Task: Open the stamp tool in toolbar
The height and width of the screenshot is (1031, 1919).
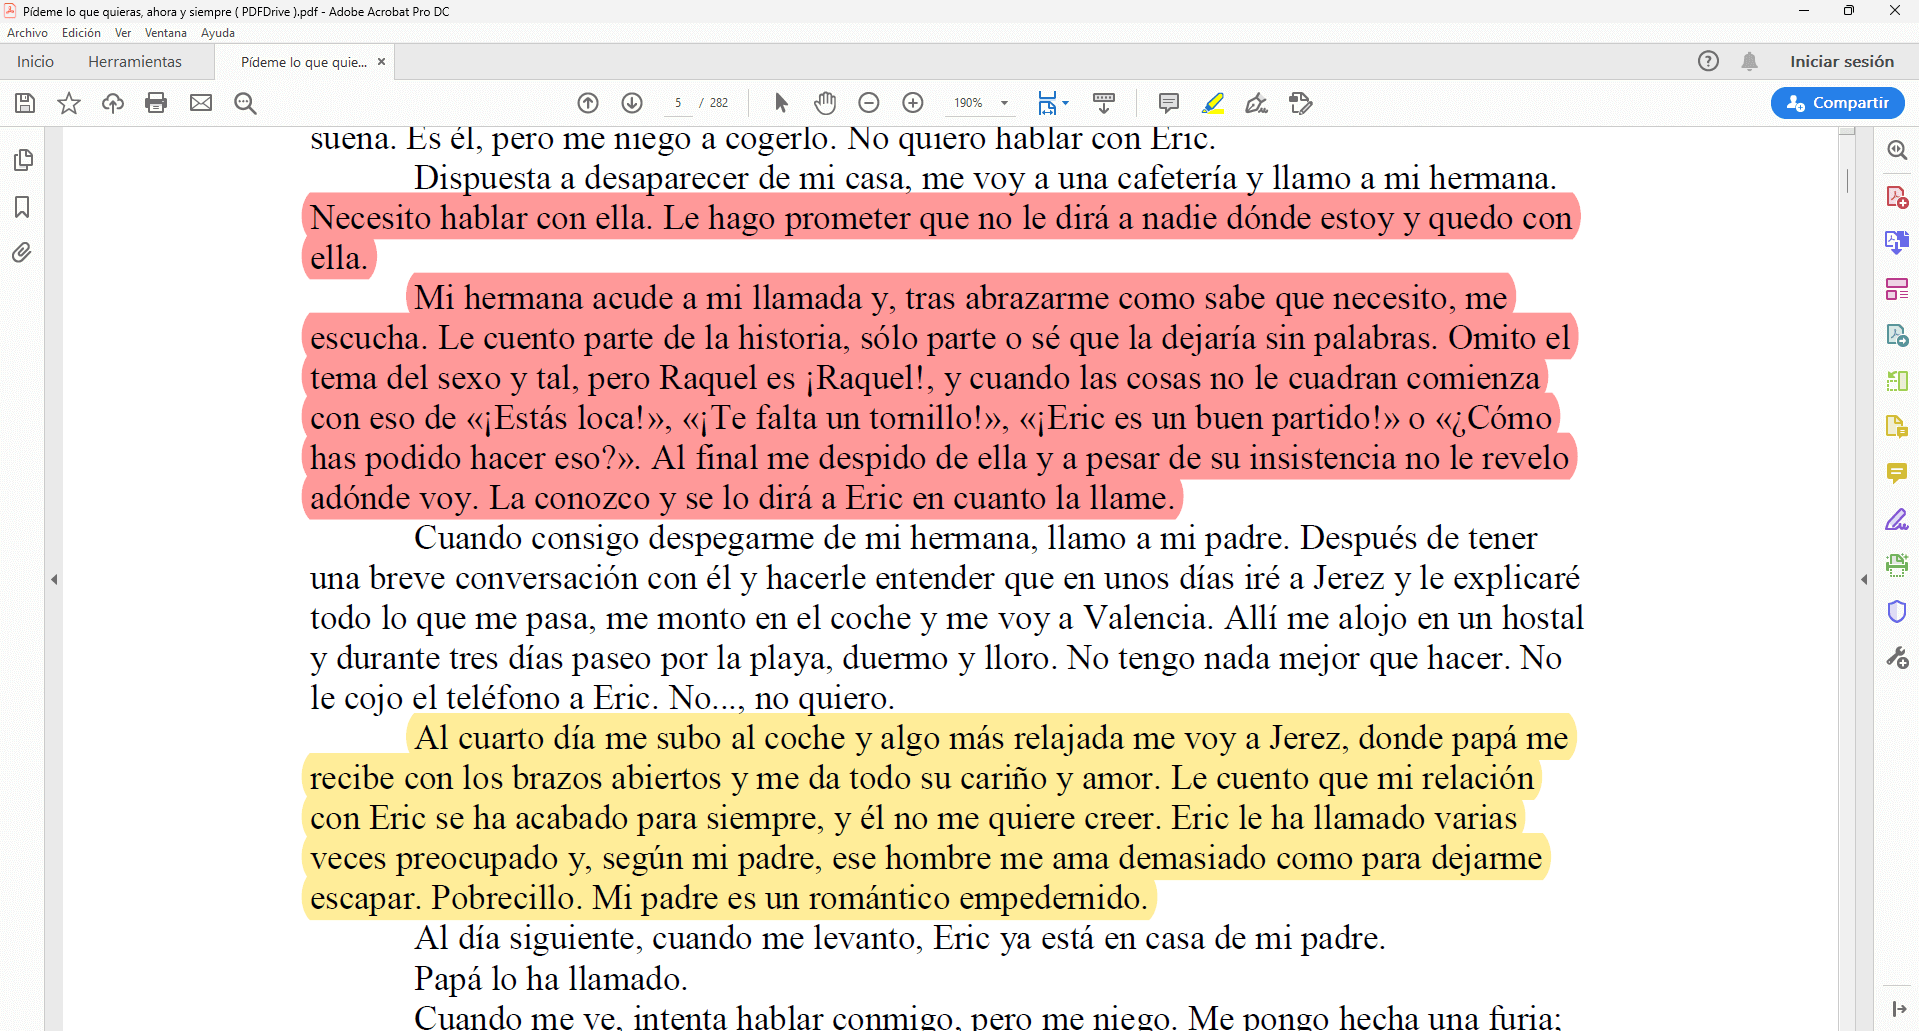Action: coord(1300,103)
